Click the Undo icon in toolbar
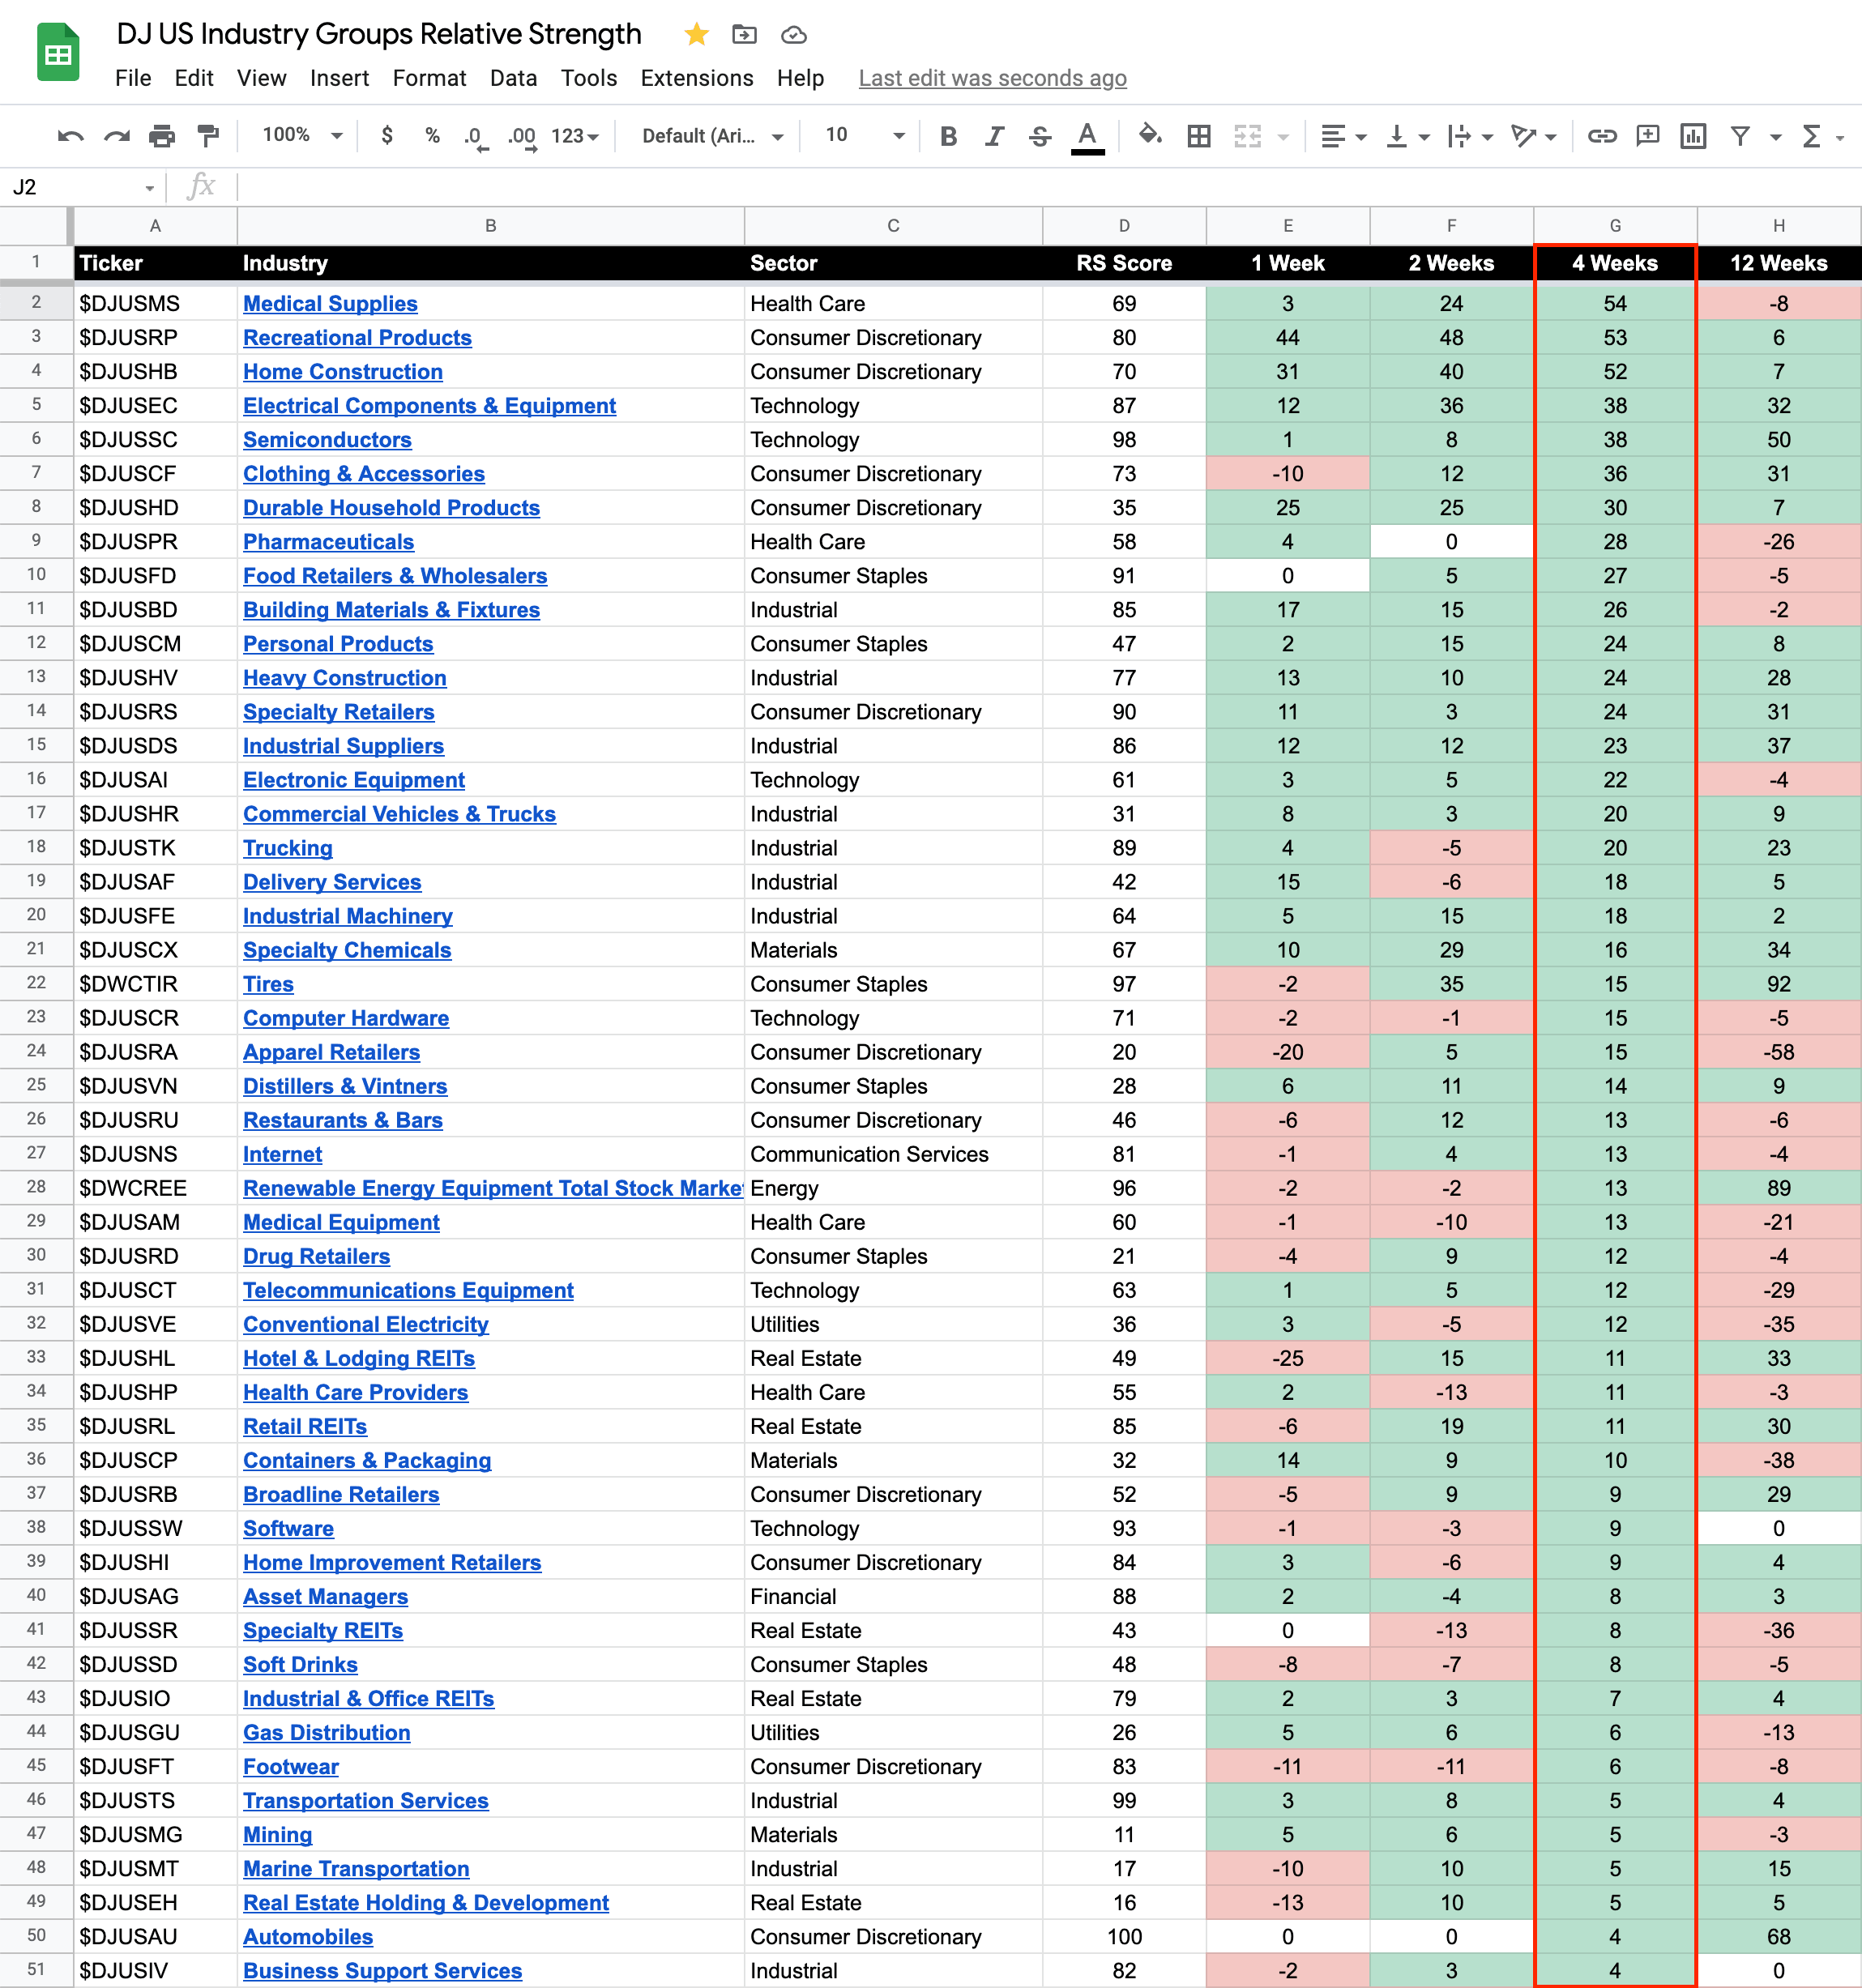The width and height of the screenshot is (1862, 1988). coord(70,136)
